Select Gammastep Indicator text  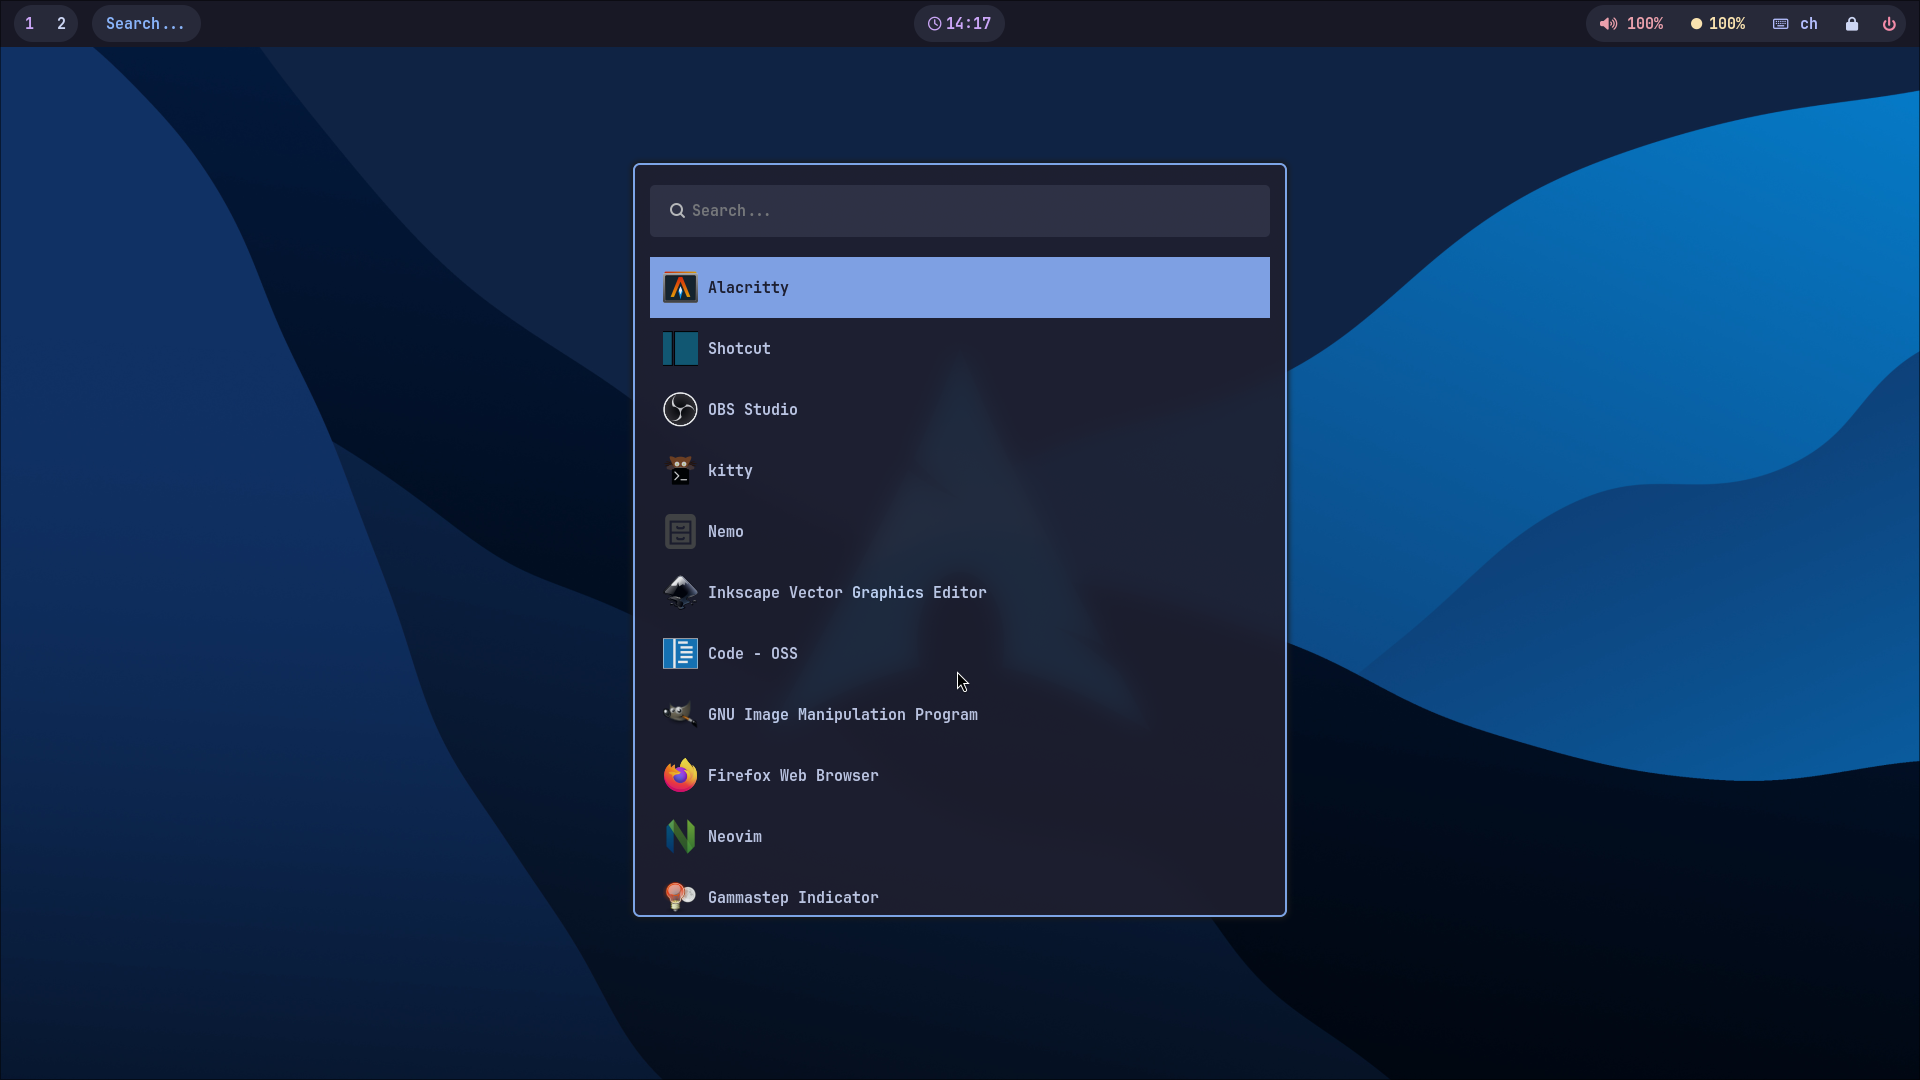point(793,898)
